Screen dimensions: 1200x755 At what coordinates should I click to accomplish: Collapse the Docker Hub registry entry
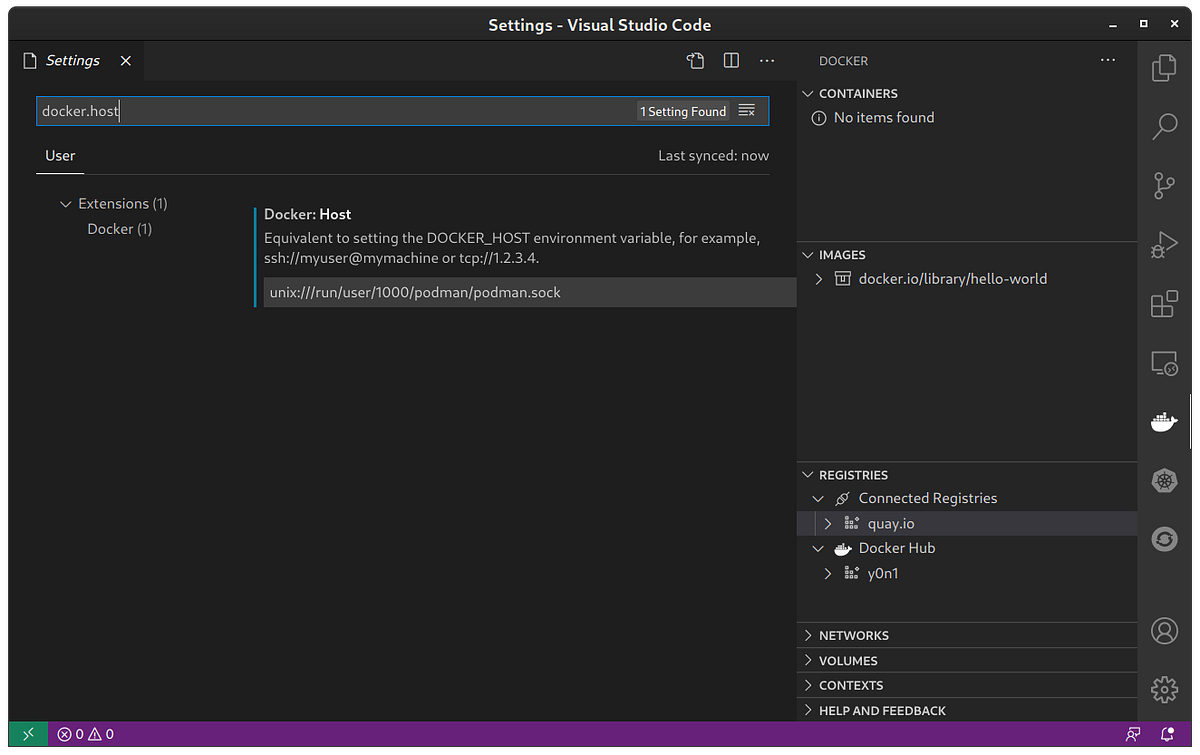[818, 548]
